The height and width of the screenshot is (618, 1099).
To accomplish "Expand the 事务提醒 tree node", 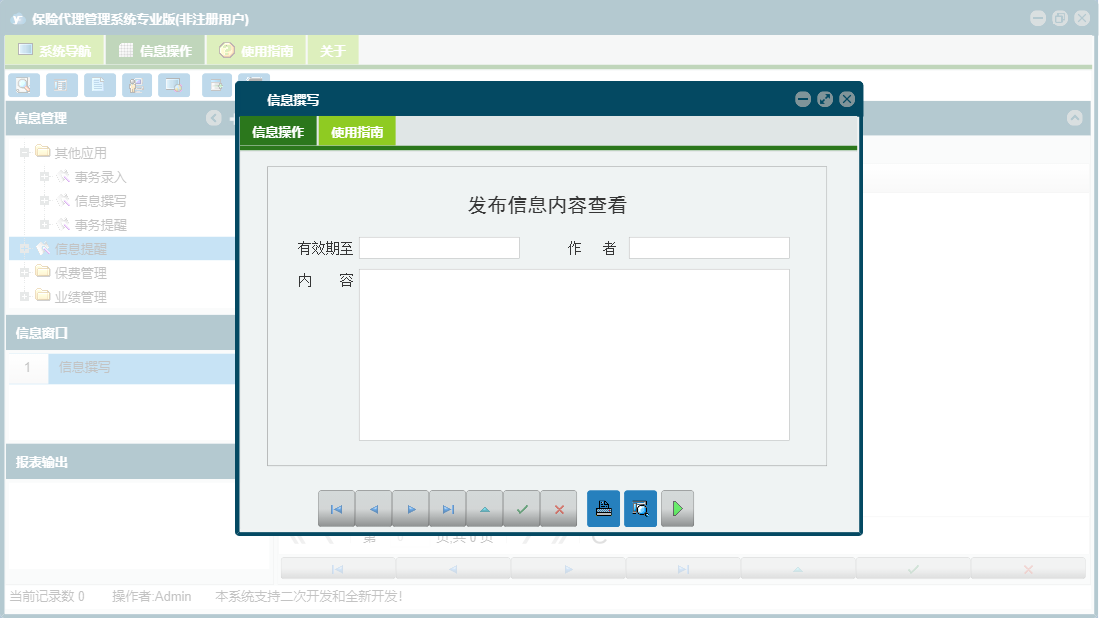I will 44,224.
